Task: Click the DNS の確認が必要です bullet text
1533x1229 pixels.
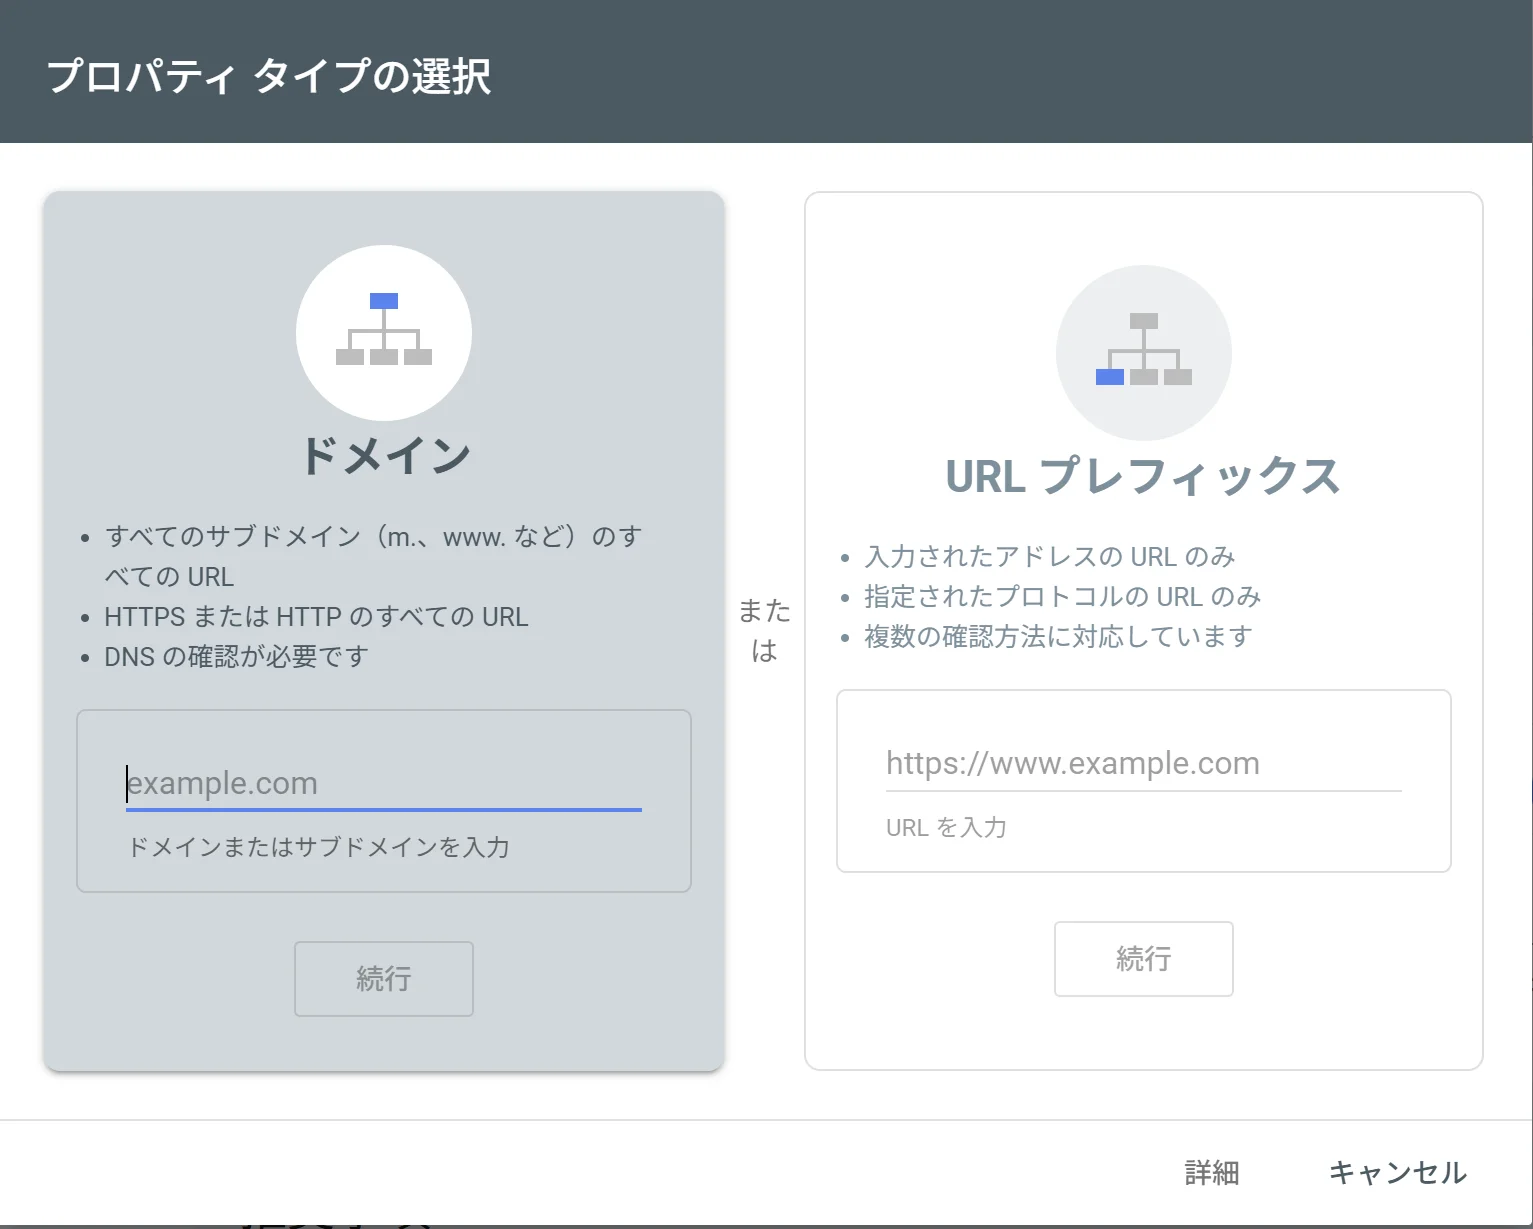Action: click(x=236, y=656)
